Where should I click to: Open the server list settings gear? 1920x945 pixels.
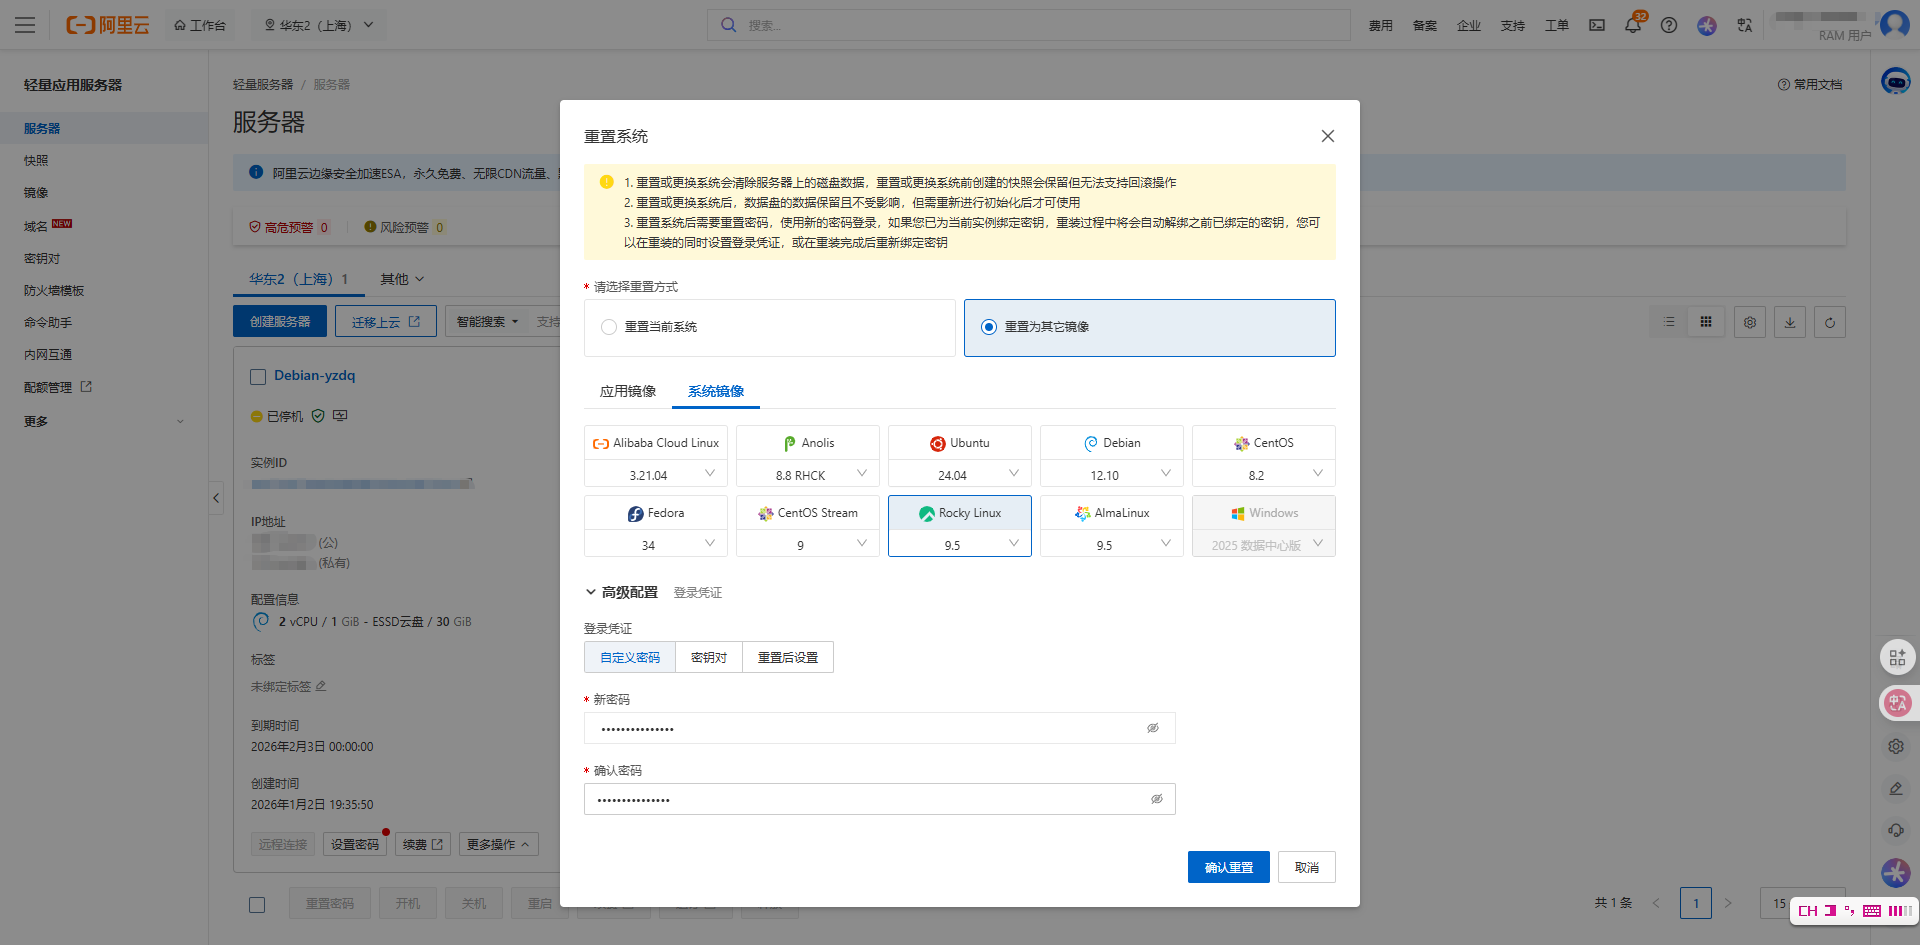1750,322
